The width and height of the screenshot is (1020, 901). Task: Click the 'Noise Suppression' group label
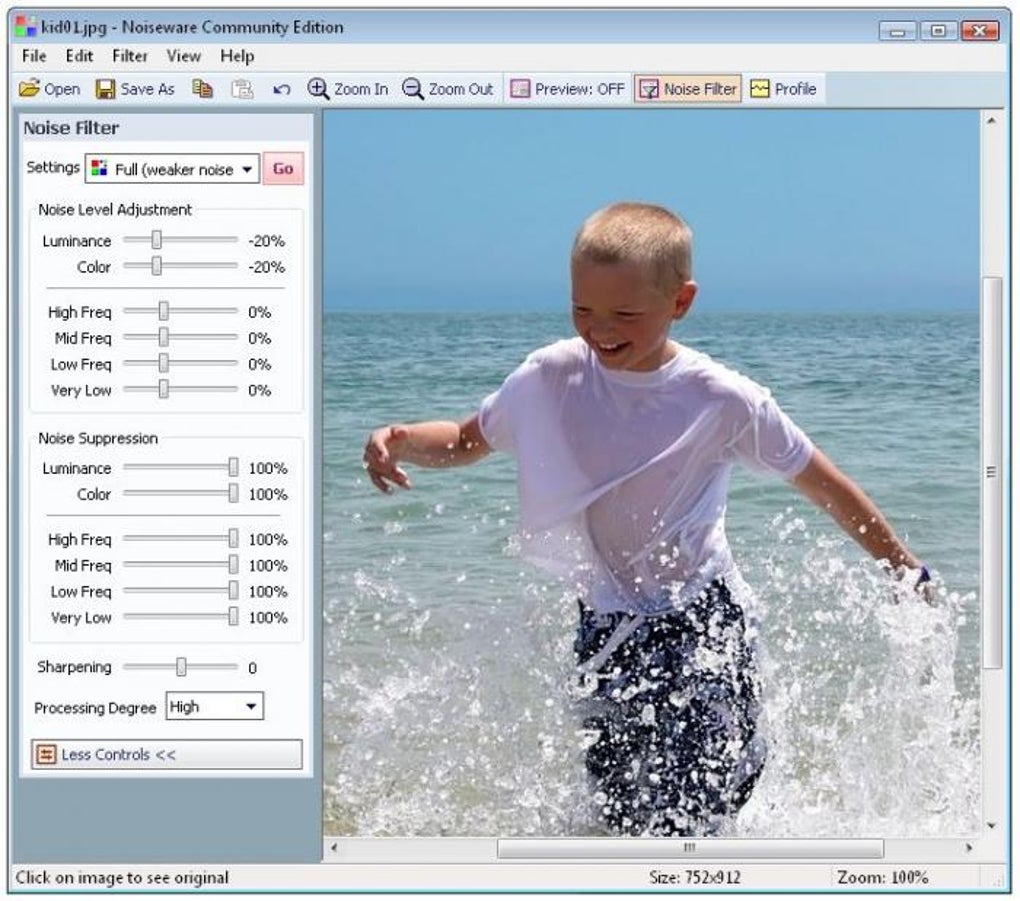click(98, 438)
